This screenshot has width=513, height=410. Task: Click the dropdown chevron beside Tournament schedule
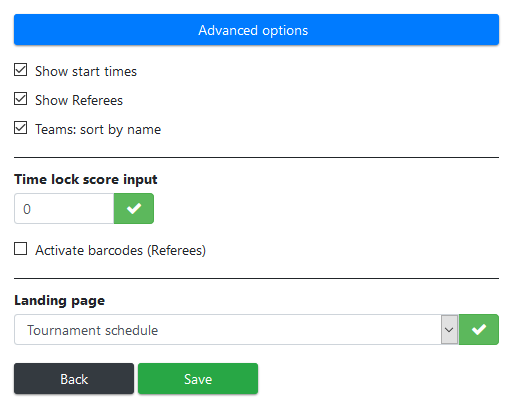(x=449, y=330)
